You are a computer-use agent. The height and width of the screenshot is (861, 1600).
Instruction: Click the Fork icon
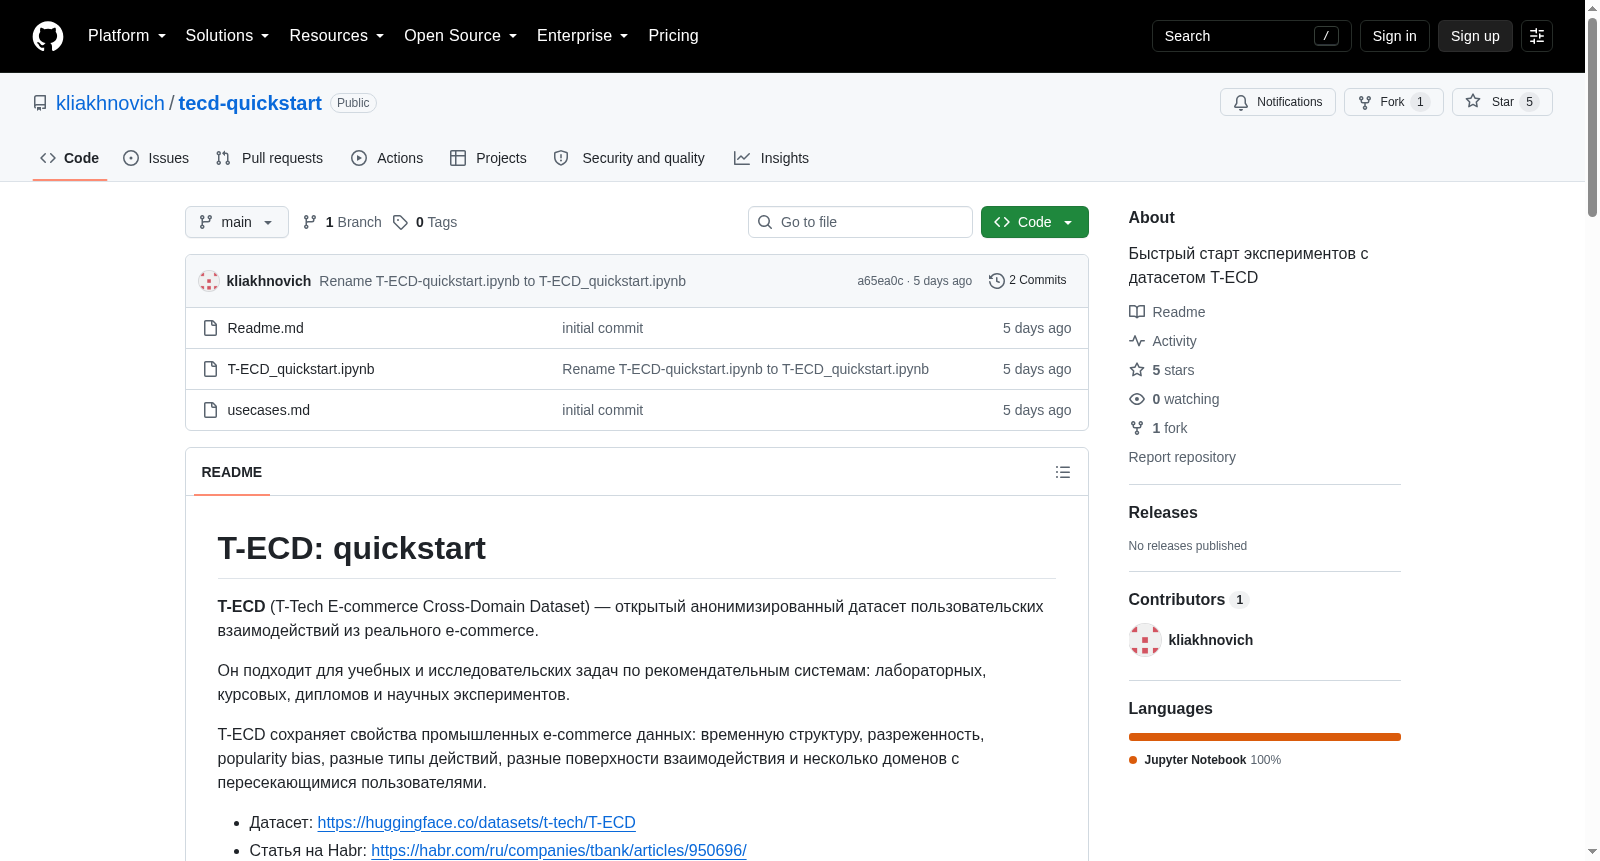click(1365, 102)
